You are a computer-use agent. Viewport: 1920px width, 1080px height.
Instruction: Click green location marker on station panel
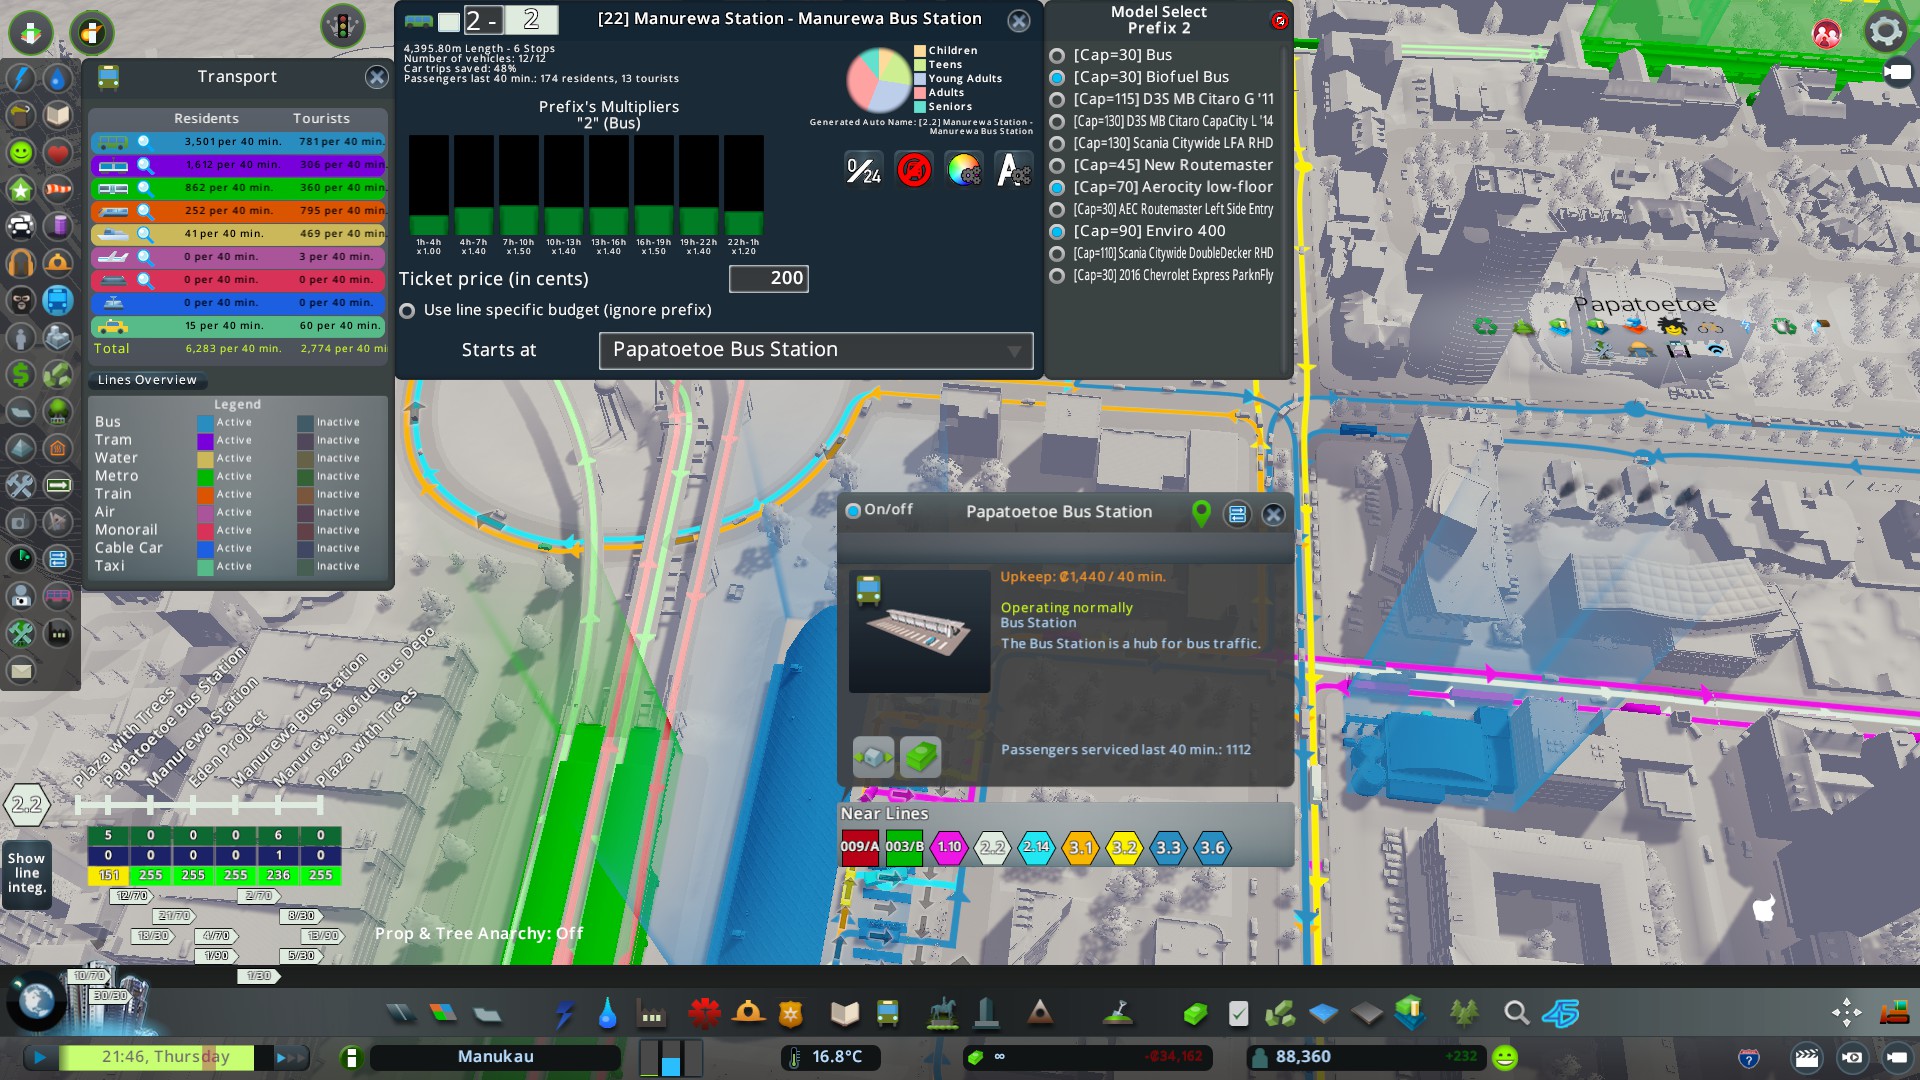(1201, 513)
